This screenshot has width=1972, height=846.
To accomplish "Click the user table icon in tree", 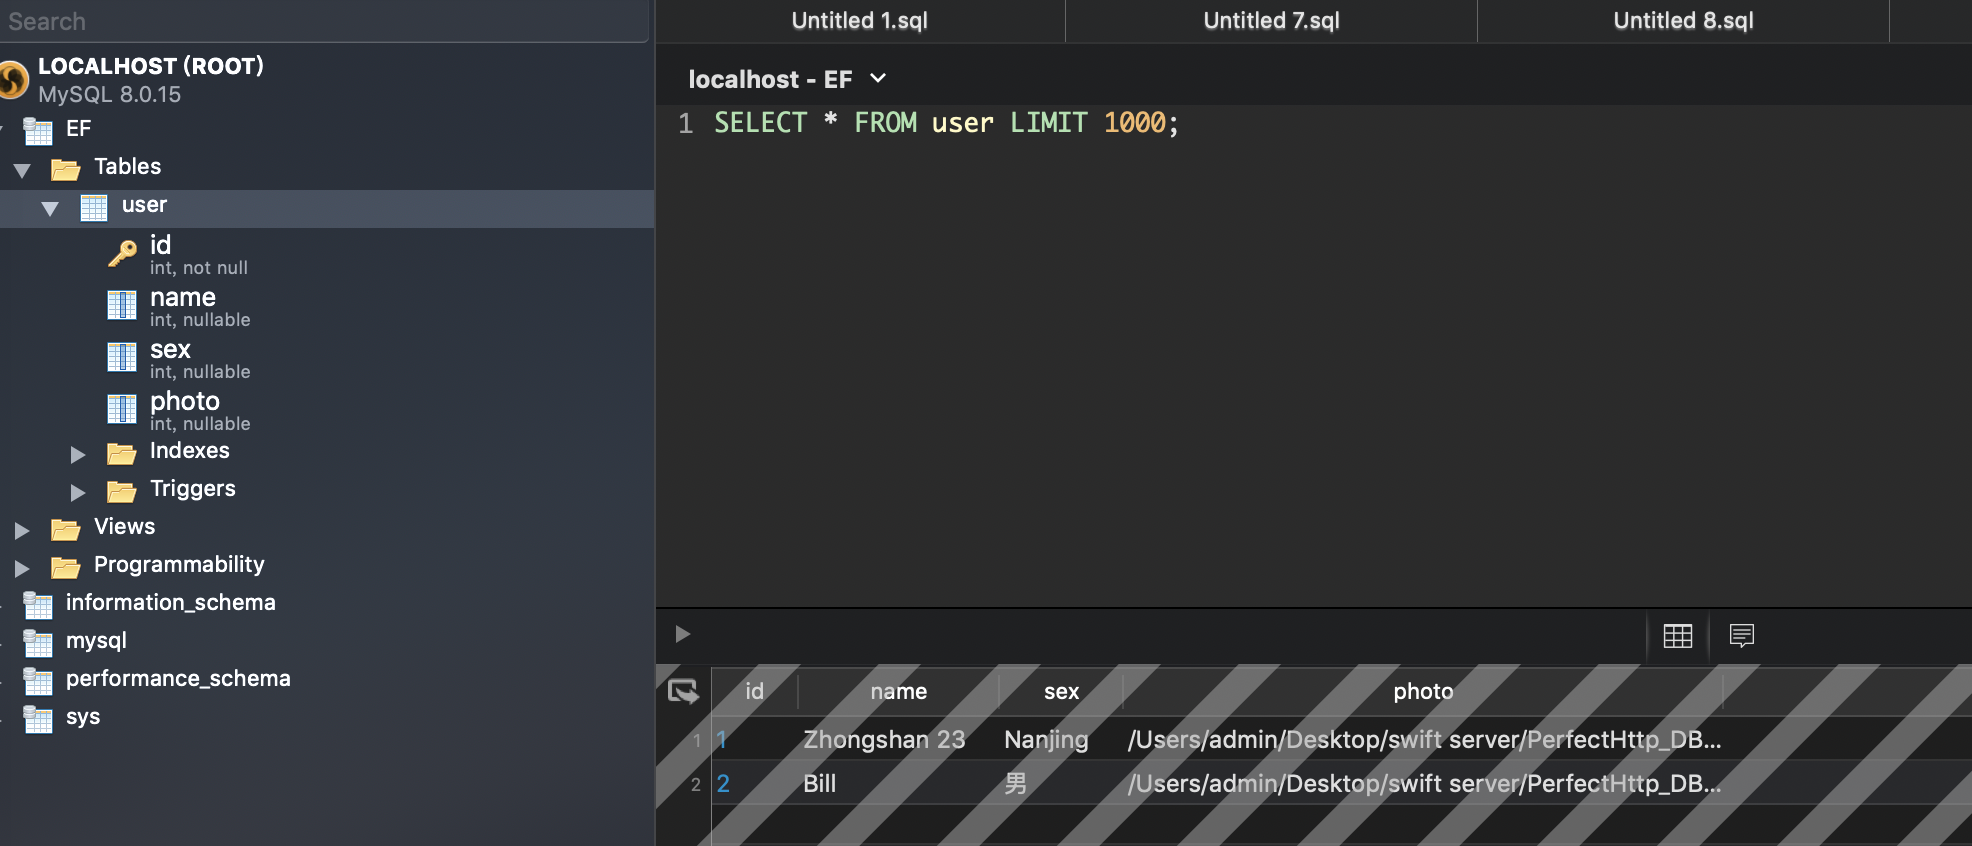I will [94, 207].
